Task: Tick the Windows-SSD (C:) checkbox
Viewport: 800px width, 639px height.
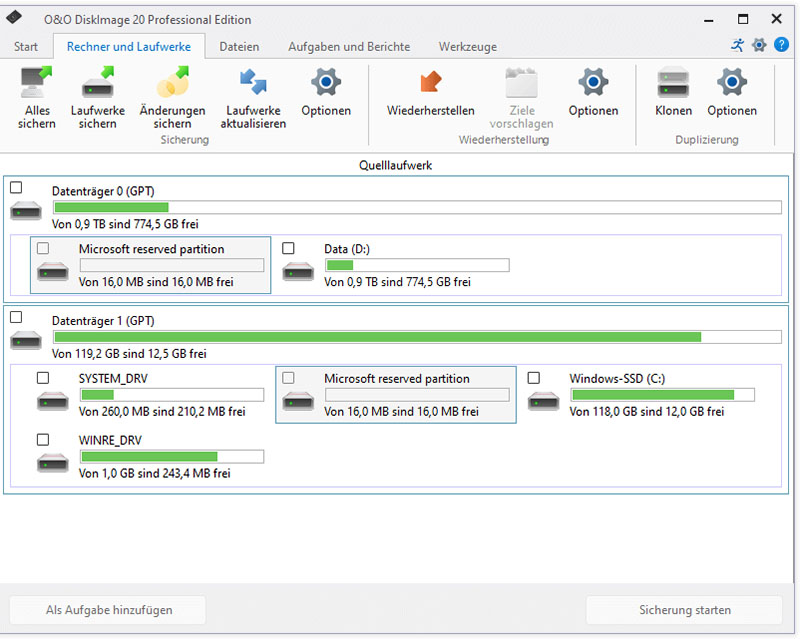Action: (534, 378)
